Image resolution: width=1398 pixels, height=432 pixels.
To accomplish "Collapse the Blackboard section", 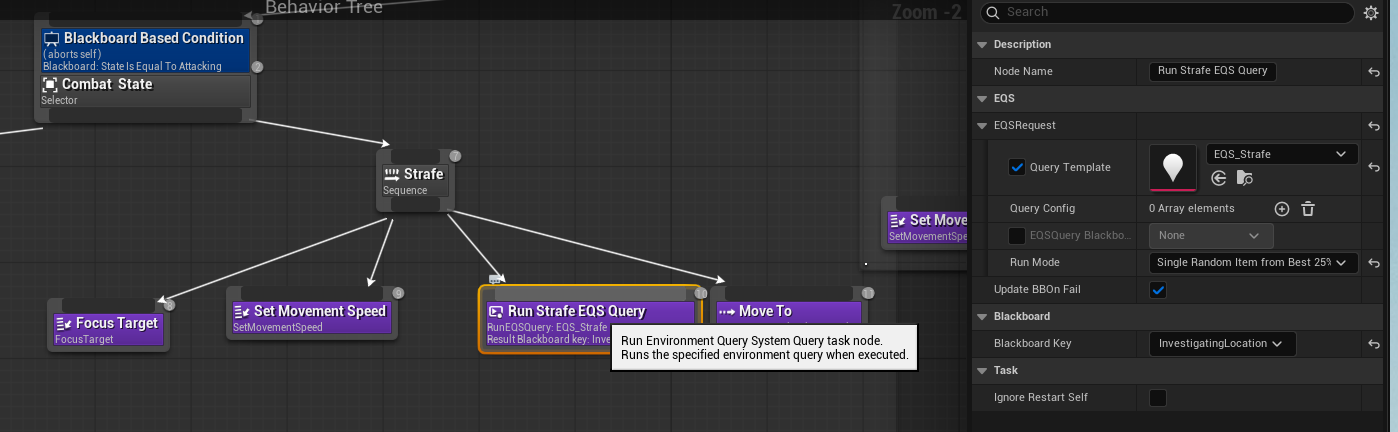I will [x=983, y=317].
